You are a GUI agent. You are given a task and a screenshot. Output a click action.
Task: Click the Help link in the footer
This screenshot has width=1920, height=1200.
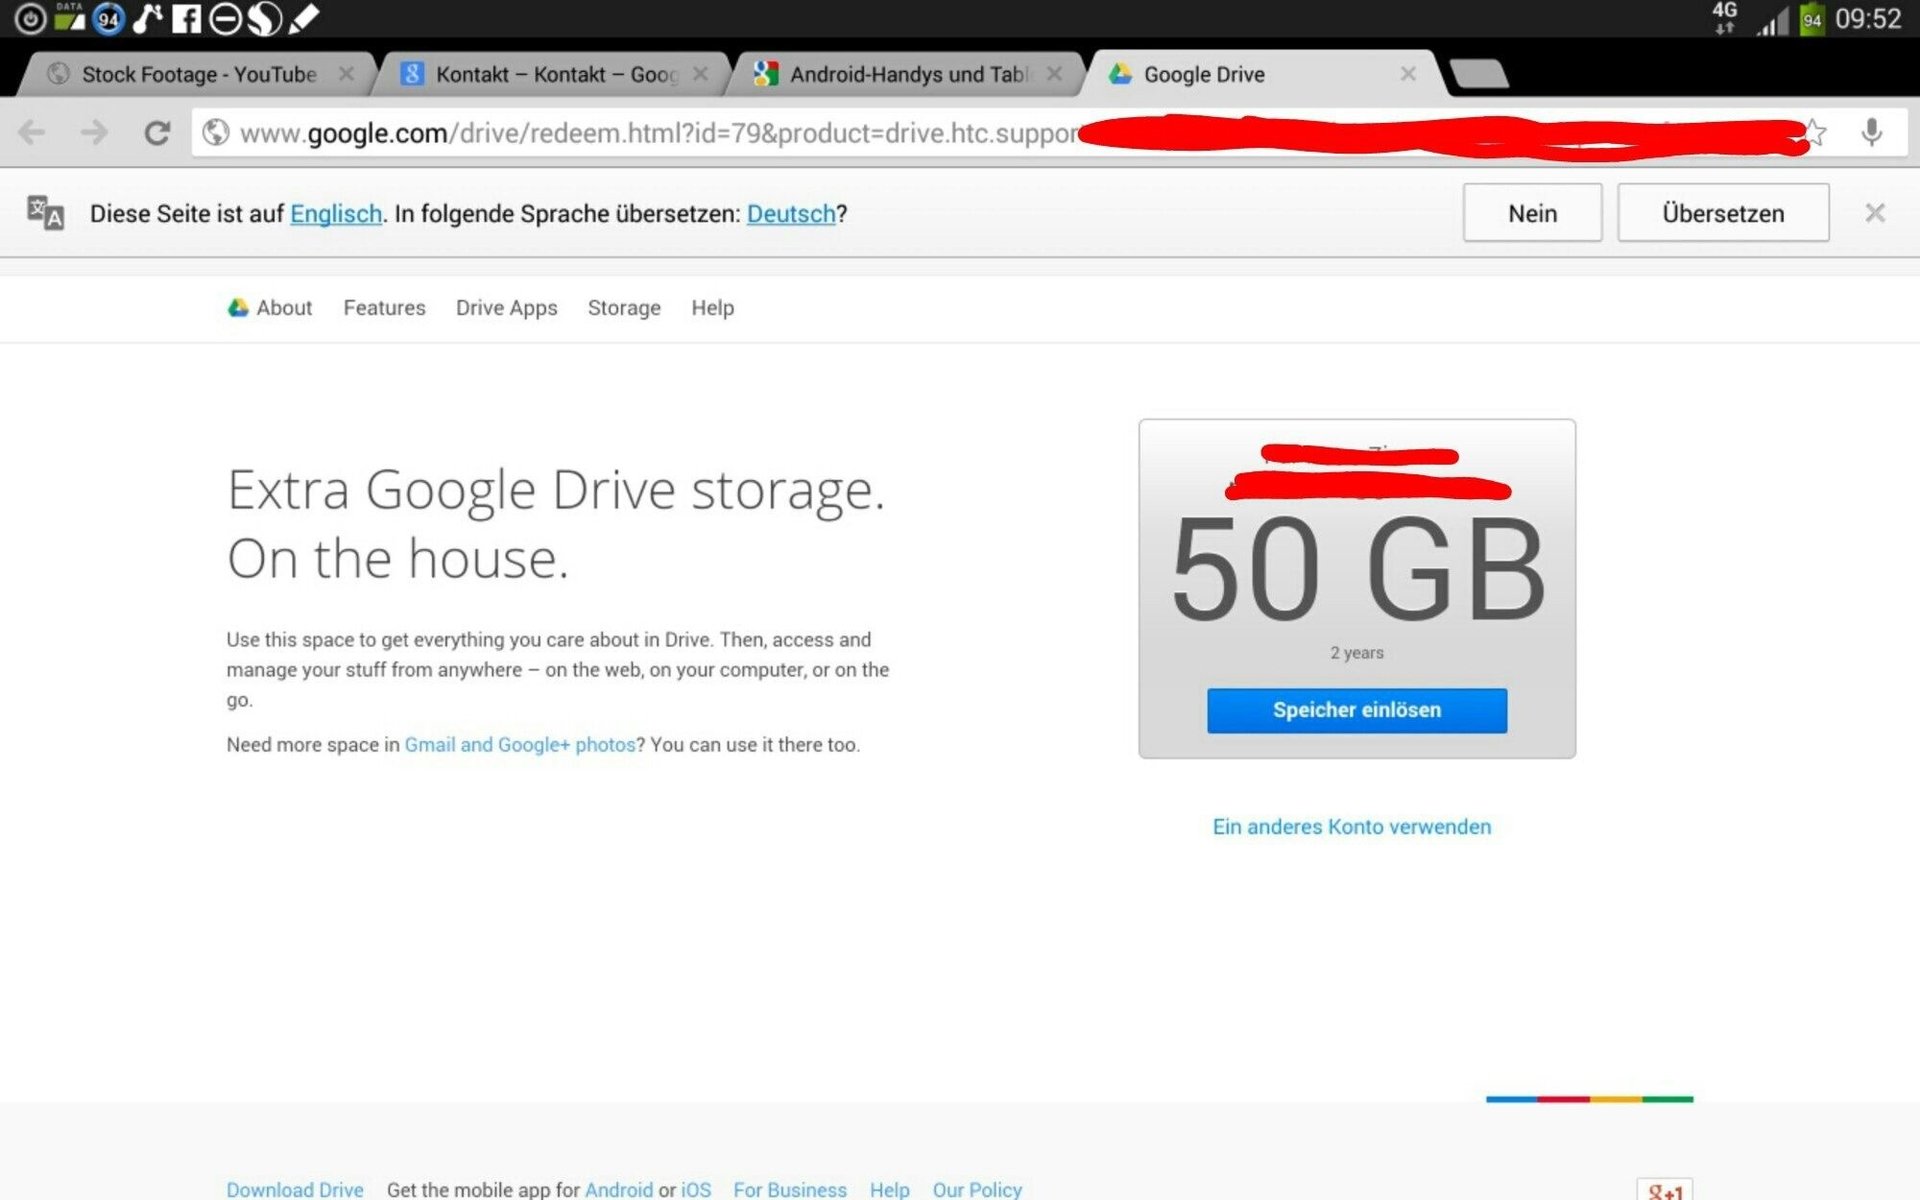889,1190
